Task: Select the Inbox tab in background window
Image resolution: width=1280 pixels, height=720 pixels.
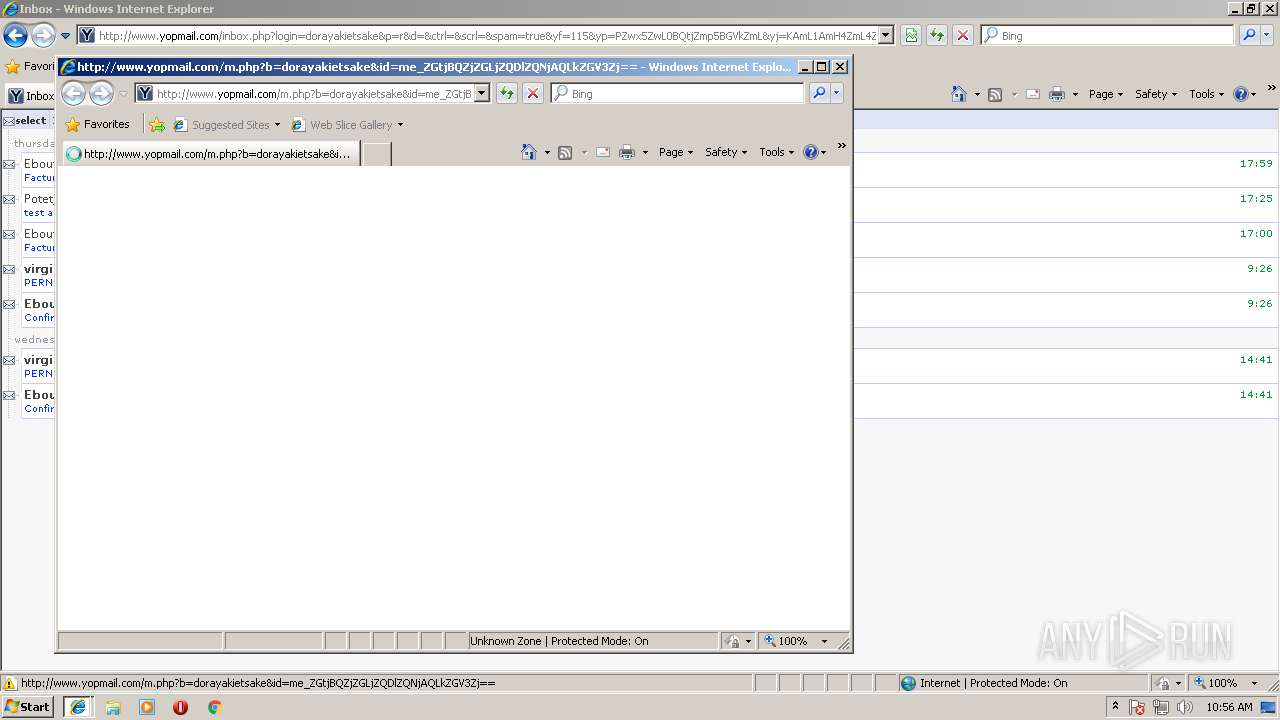Action: pyautogui.click(x=31, y=96)
